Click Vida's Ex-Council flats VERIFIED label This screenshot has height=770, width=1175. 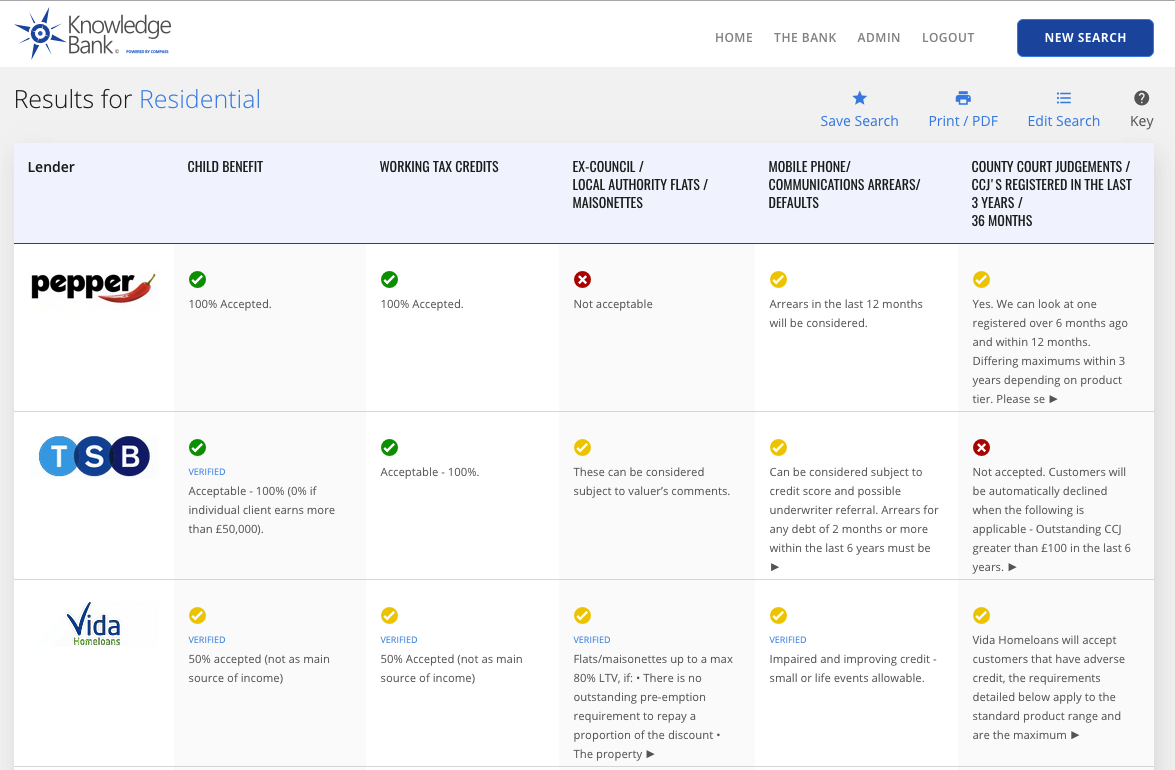click(x=592, y=640)
